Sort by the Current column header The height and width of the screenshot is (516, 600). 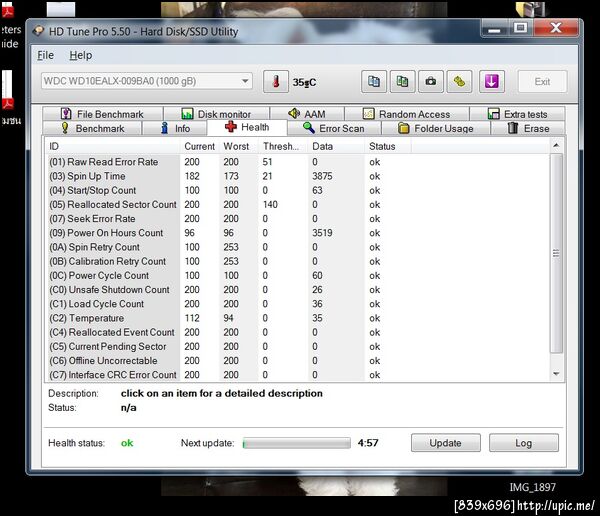point(199,146)
